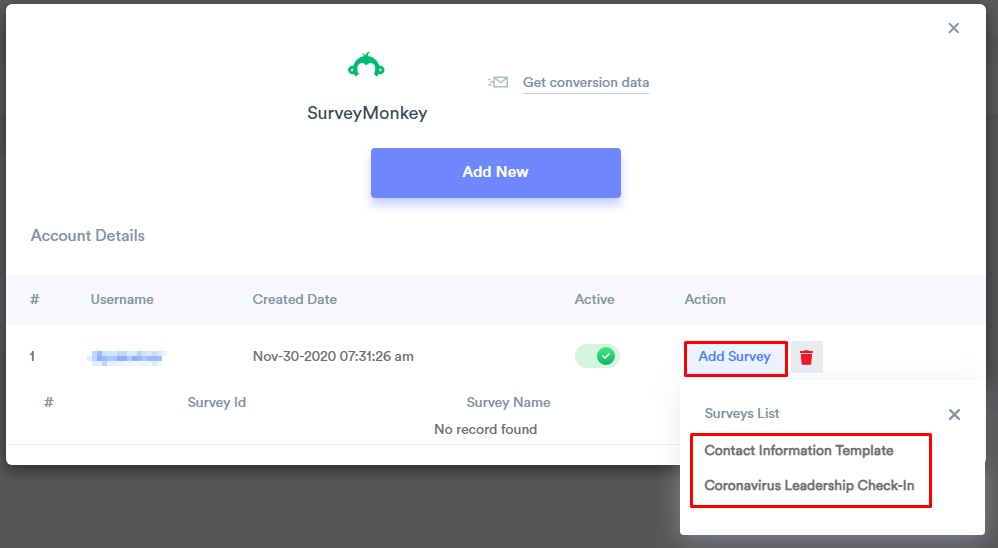Close the SurveyMonkey dialog with the X

pyautogui.click(x=953, y=28)
